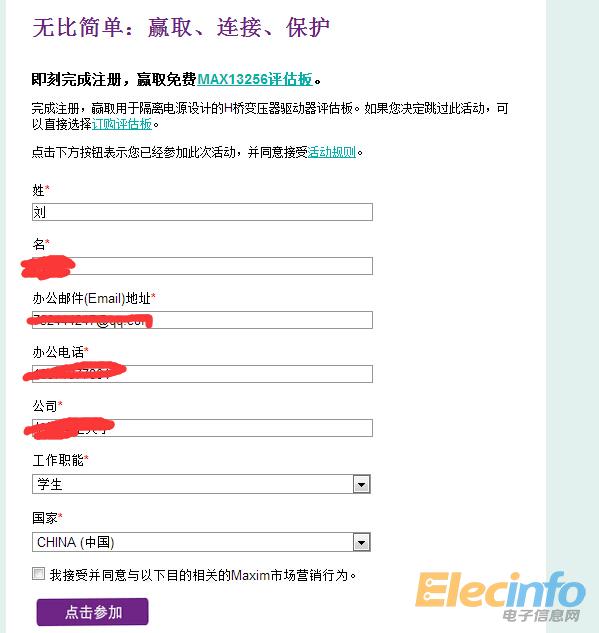Click the 办公电话 phone input field
The image size is (599, 633).
point(202,374)
